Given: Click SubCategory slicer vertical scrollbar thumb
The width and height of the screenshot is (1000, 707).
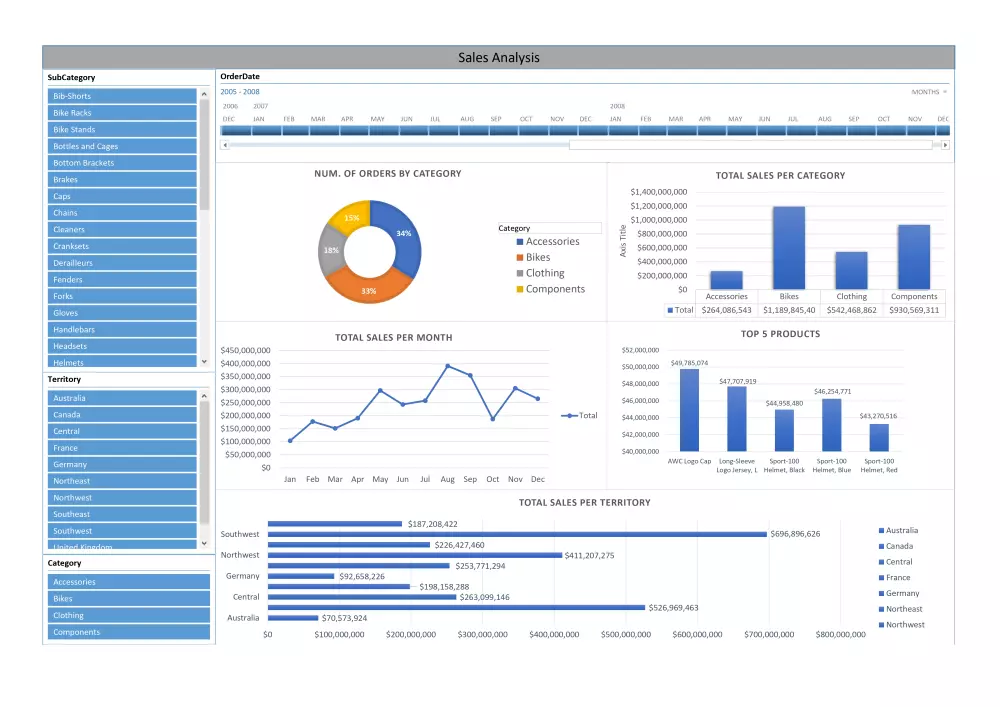Looking at the screenshot, I should click(204, 155).
